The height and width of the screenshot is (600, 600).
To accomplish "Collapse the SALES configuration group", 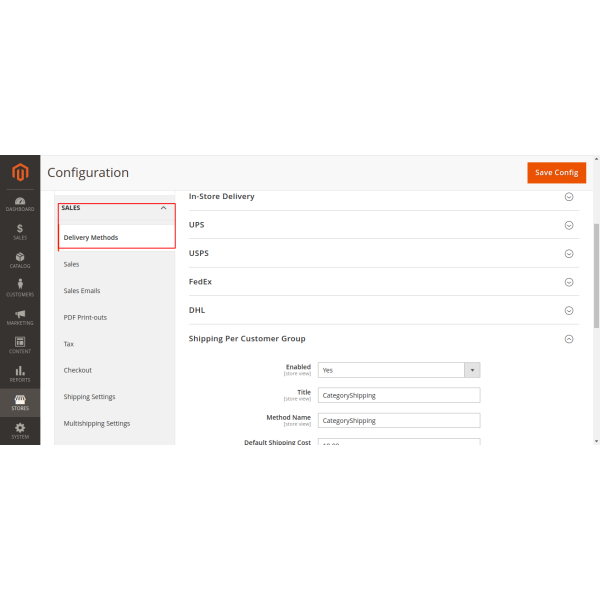I will pyautogui.click(x=164, y=208).
